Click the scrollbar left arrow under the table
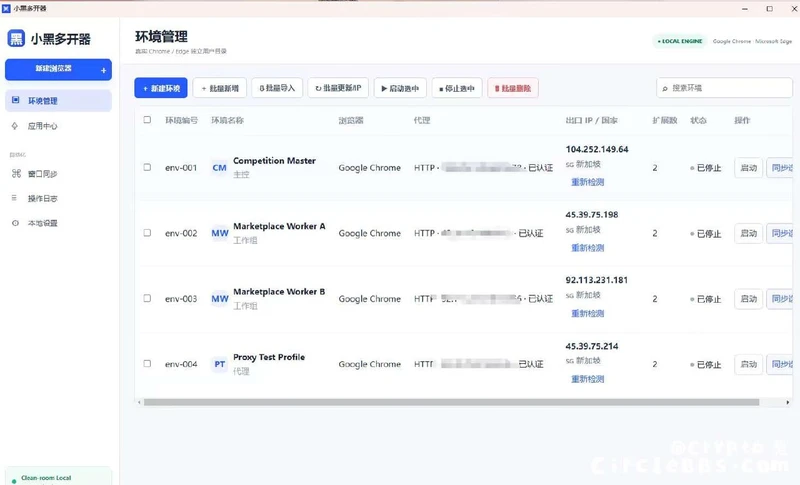Viewport: 800px width, 485px height. (x=139, y=402)
